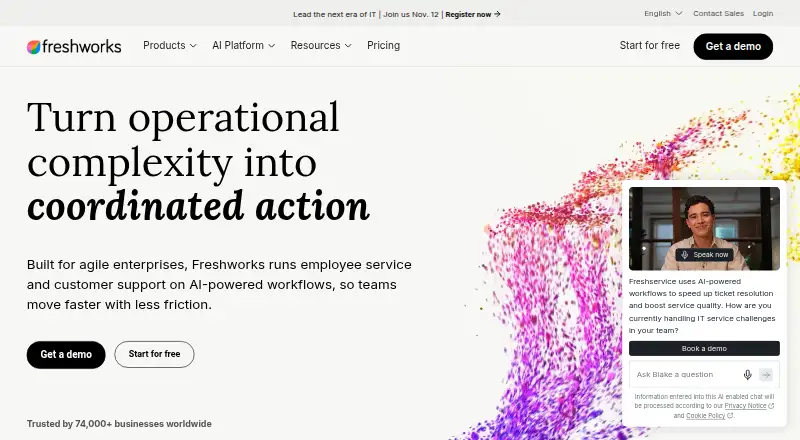Expand the AI Platform menu
800x440 pixels.
pyautogui.click(x=243, y=45)
